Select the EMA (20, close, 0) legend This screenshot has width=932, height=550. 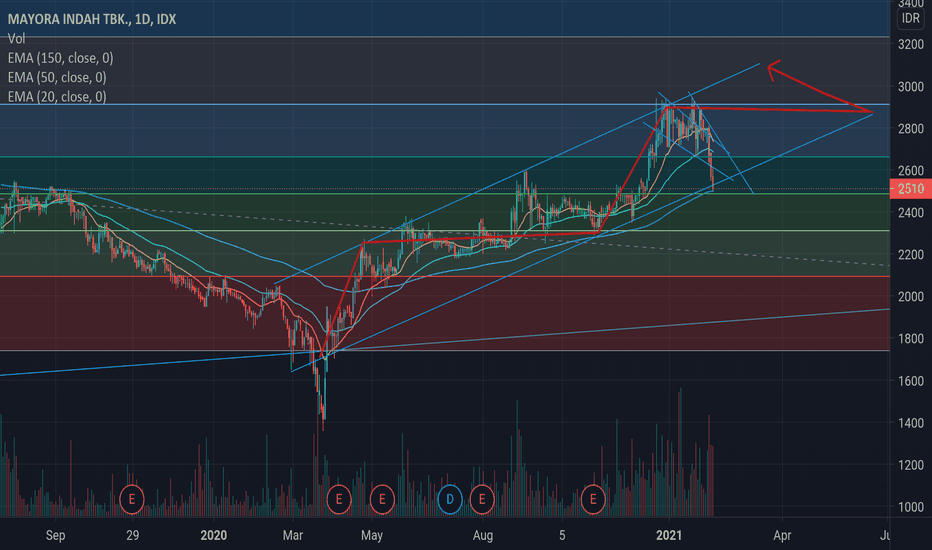(57, 96)
